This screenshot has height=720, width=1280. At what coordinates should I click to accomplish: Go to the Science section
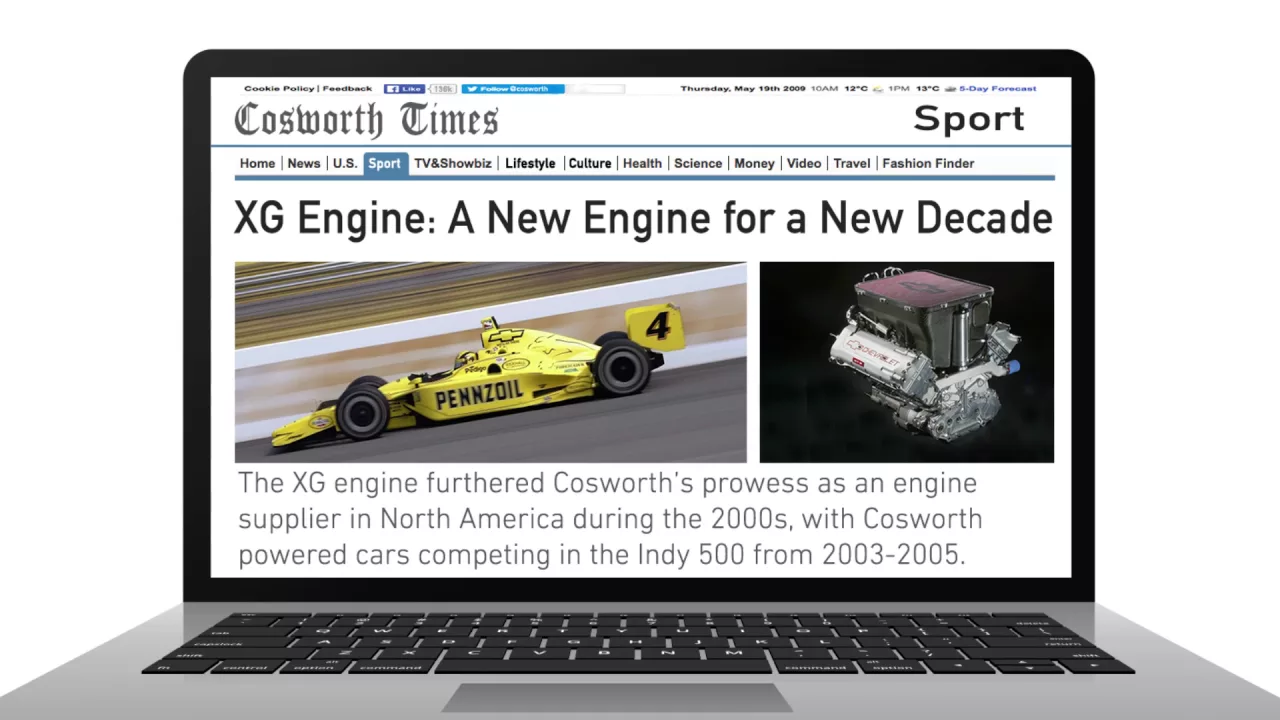tap(698, 163)
